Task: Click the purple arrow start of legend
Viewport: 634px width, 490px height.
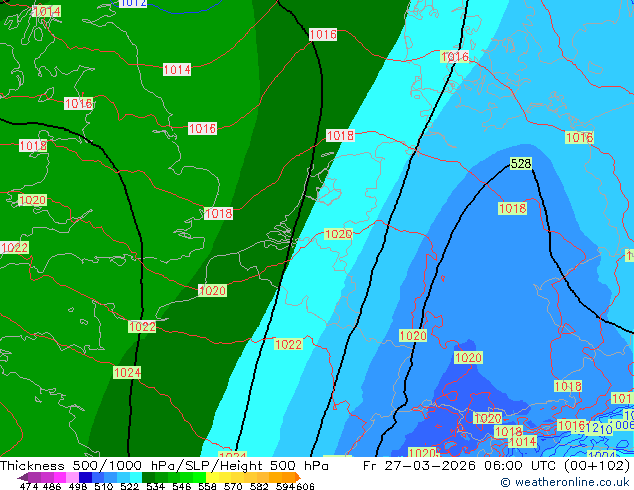Action: click(22, 477)
